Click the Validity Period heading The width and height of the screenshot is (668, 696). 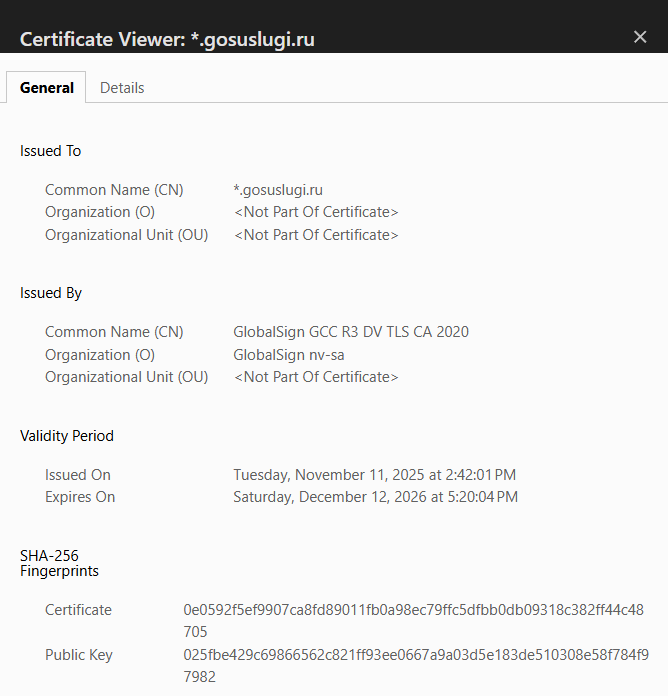click(x=67, y=436)
